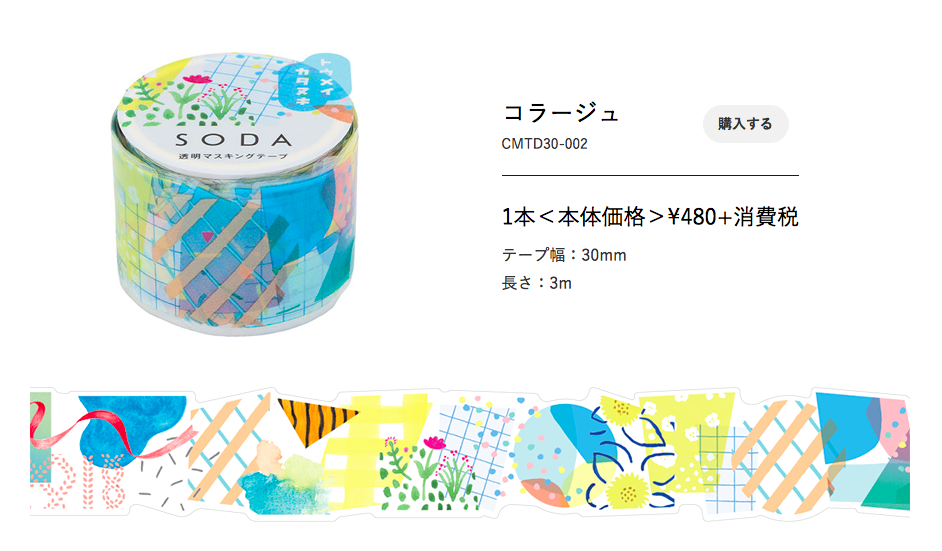This screenshot has height=551, width=942.
Task: Select the コラージュ product title
Action: click(560, 113)
